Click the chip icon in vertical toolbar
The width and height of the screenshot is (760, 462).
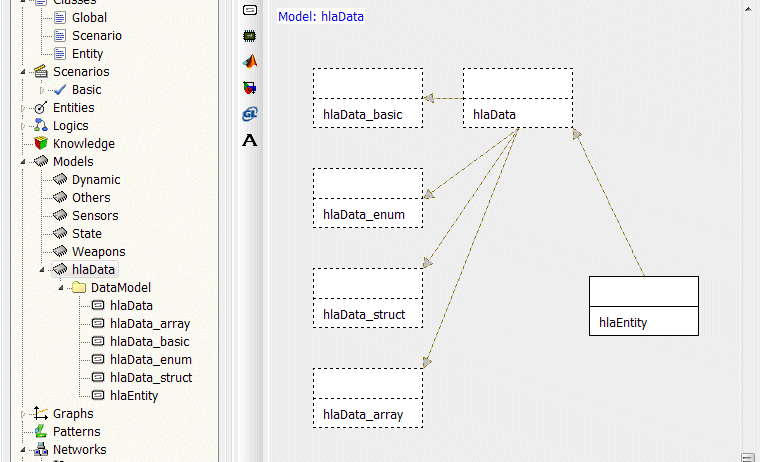250,35
